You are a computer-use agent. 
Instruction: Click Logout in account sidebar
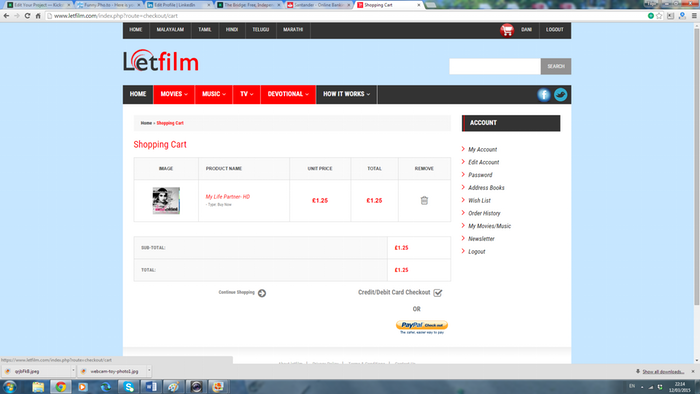point(476,252)
